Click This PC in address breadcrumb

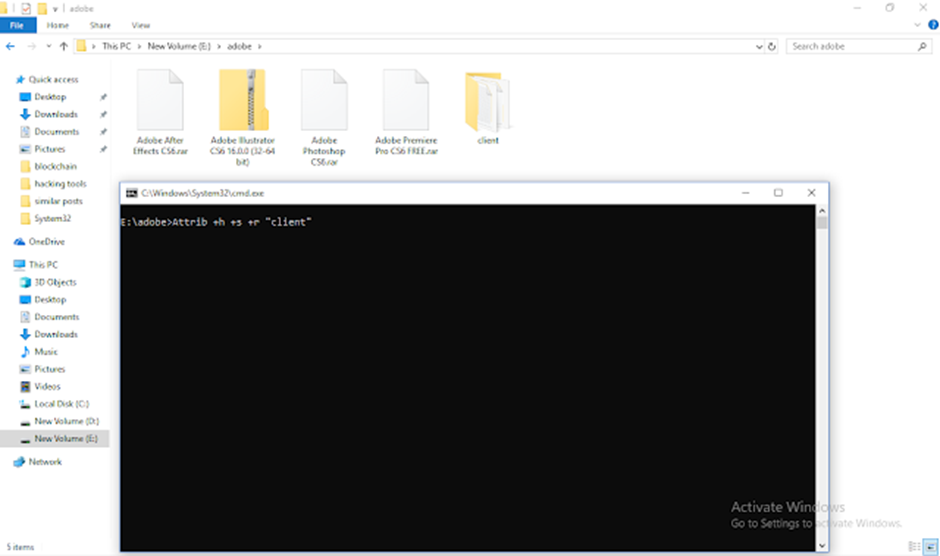(x=116, y=46)
